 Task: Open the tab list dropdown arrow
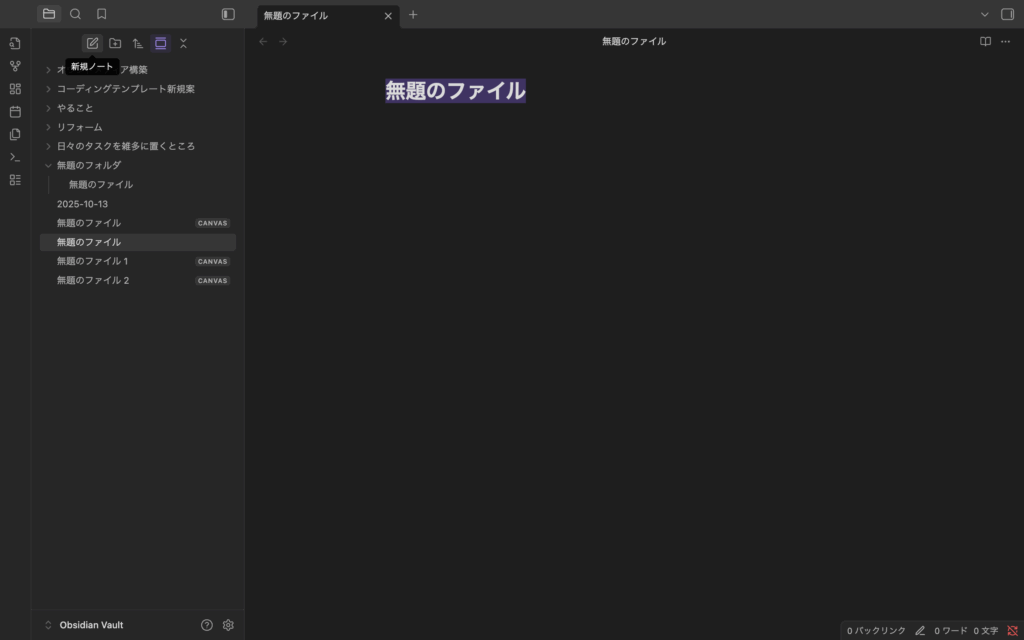[984, 14]
